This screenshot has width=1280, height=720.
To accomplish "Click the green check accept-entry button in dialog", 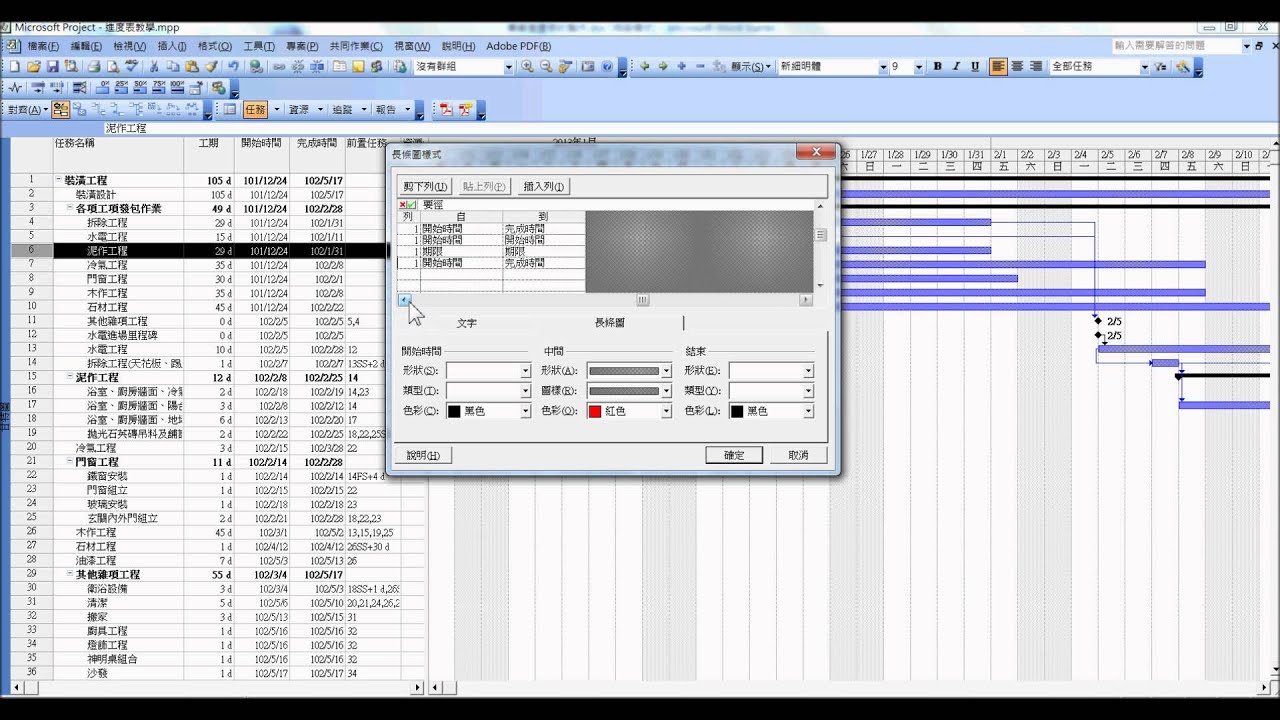I will tap(413, 204).
